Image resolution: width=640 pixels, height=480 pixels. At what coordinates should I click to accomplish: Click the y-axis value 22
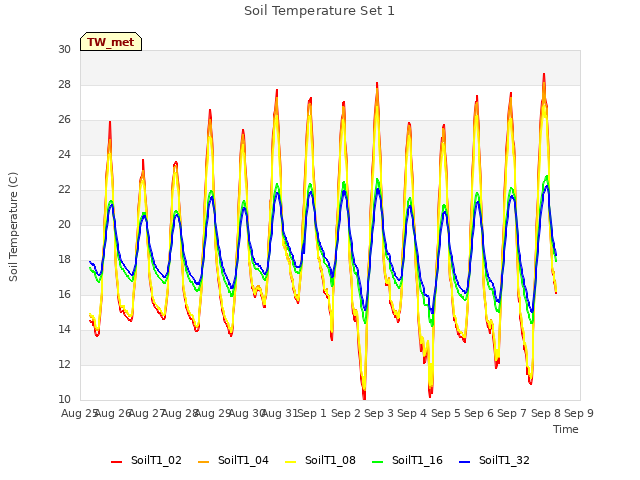click(64, 189)
